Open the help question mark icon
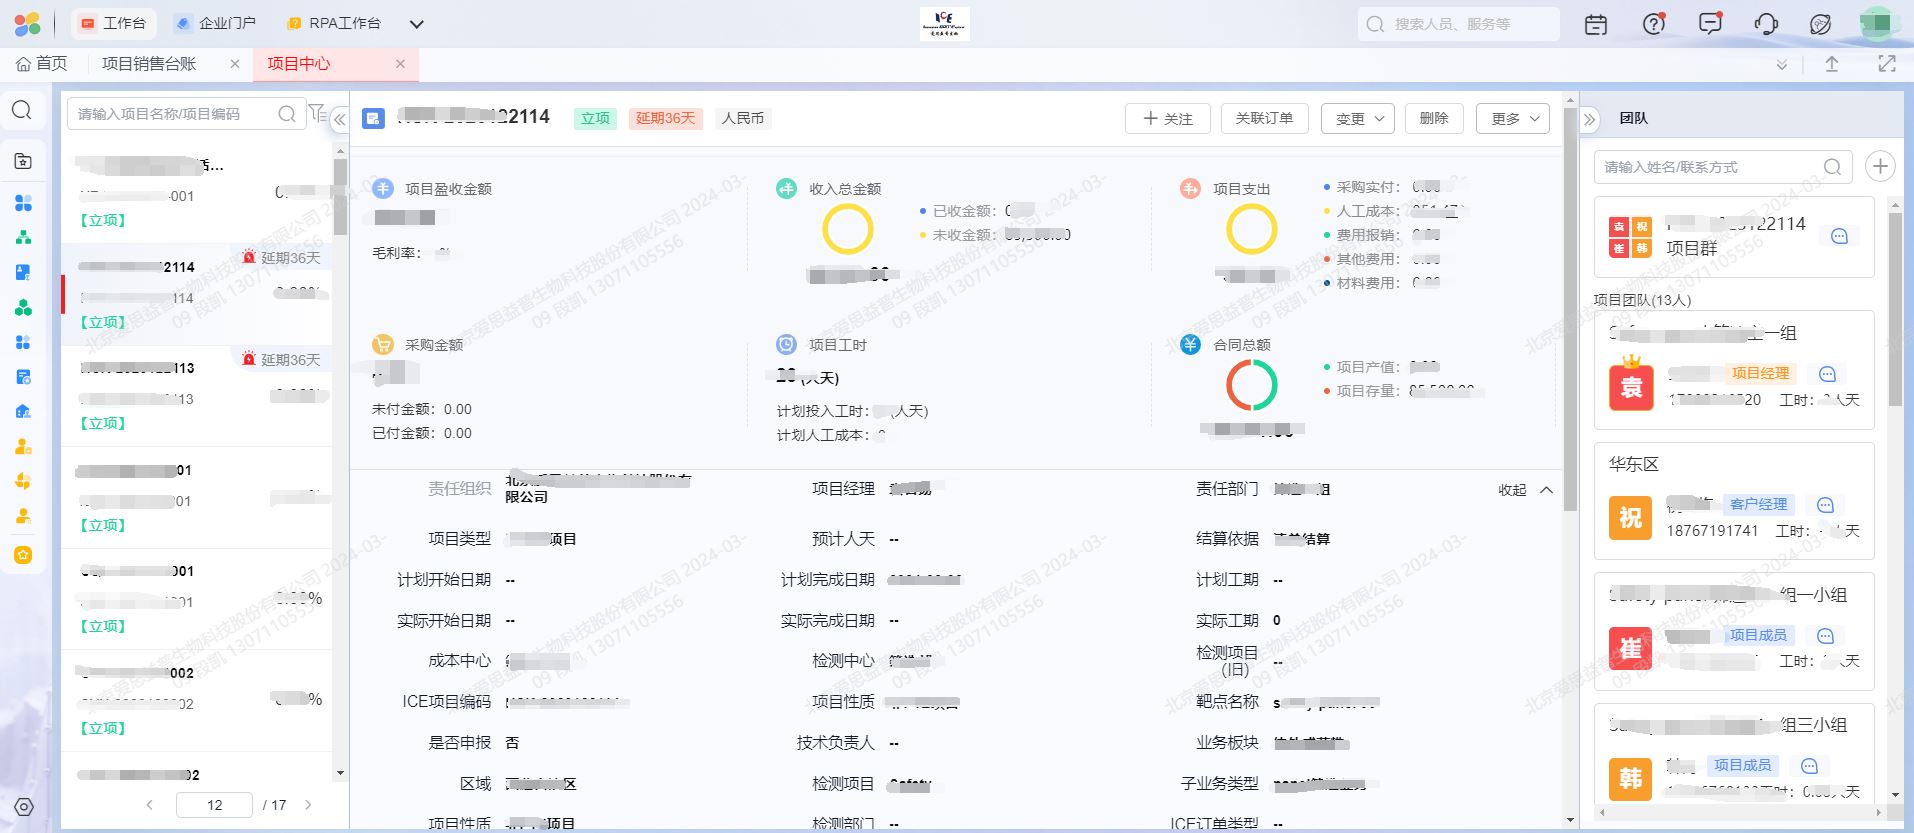 [x=1654, y=24]
